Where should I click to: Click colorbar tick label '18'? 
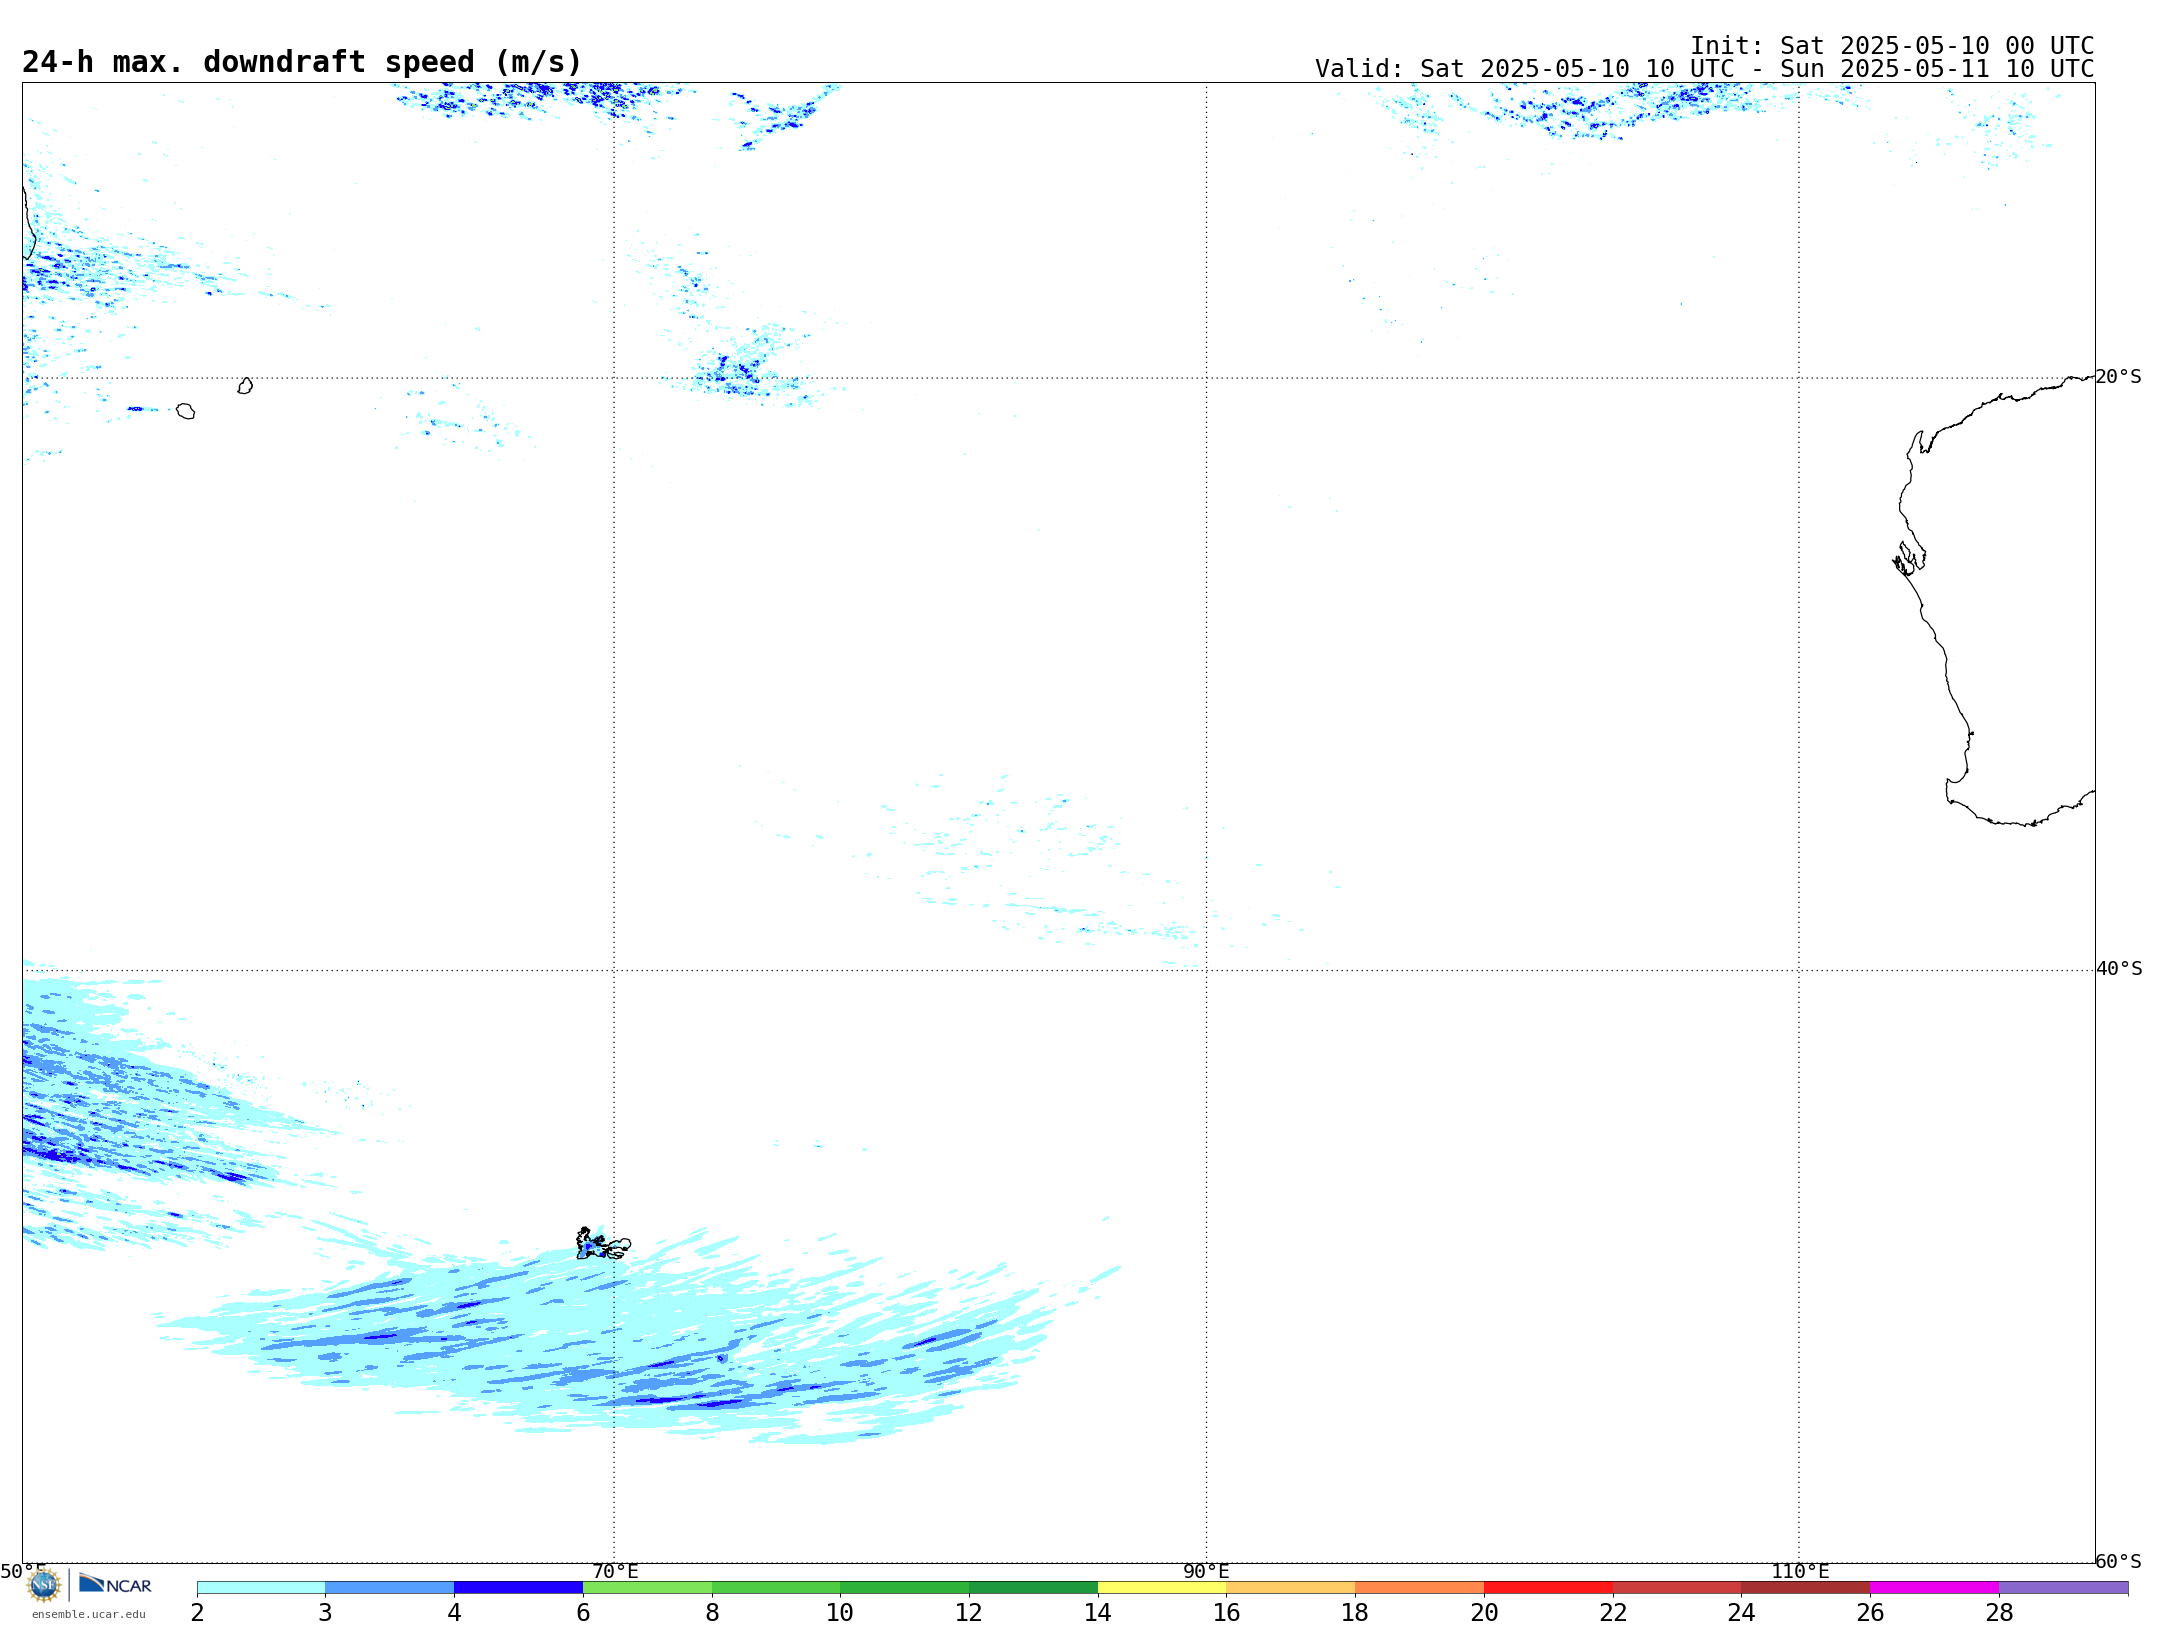(1355, 1613)
